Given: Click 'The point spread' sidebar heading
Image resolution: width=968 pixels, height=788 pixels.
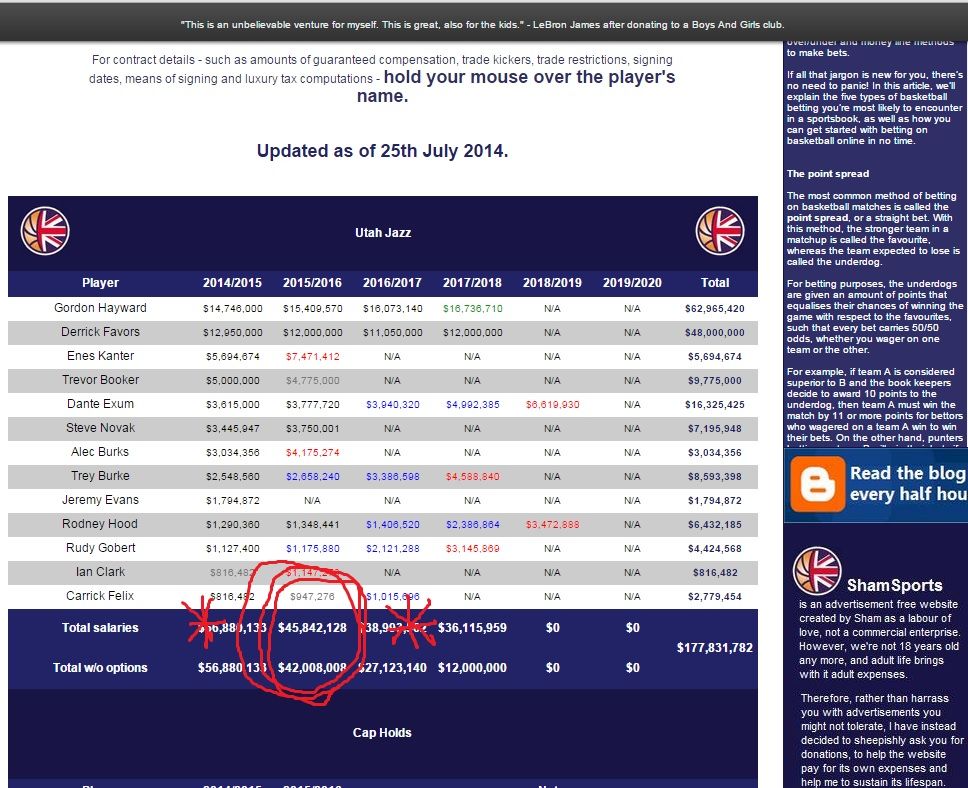Looking at the screenshot, I should (x=828, y=174).
